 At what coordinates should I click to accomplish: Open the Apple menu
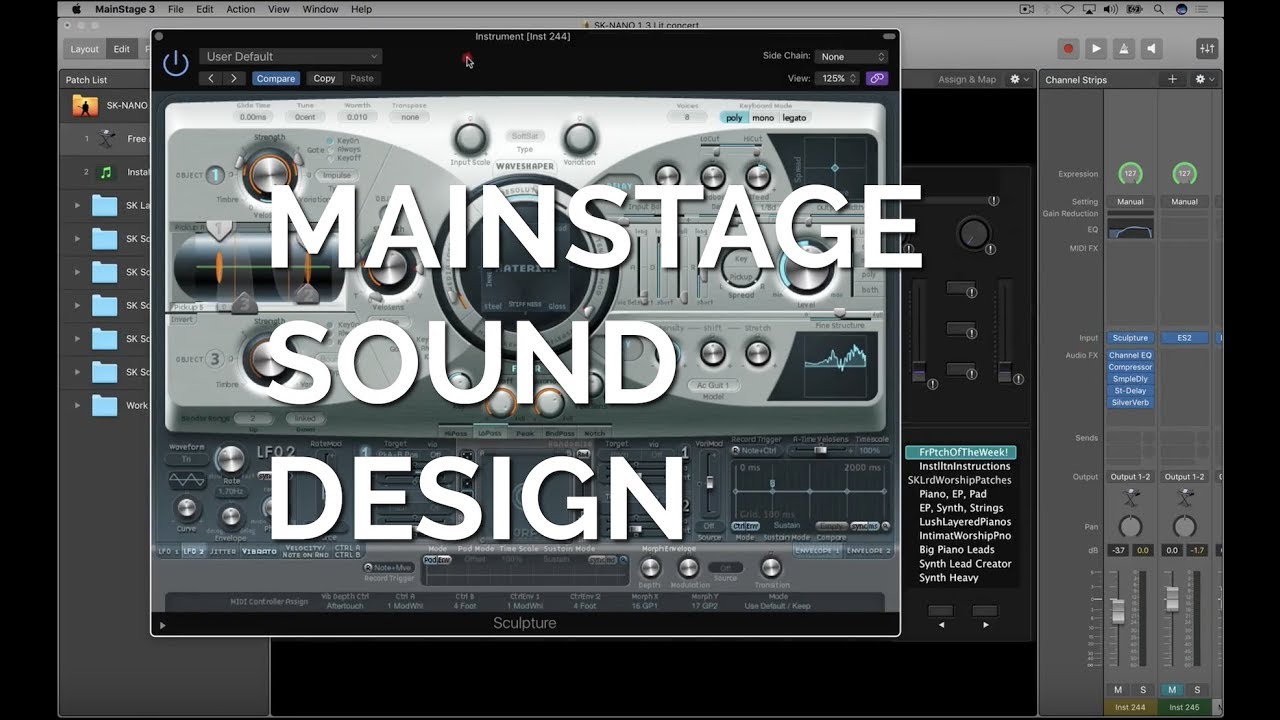click(76, 9)
